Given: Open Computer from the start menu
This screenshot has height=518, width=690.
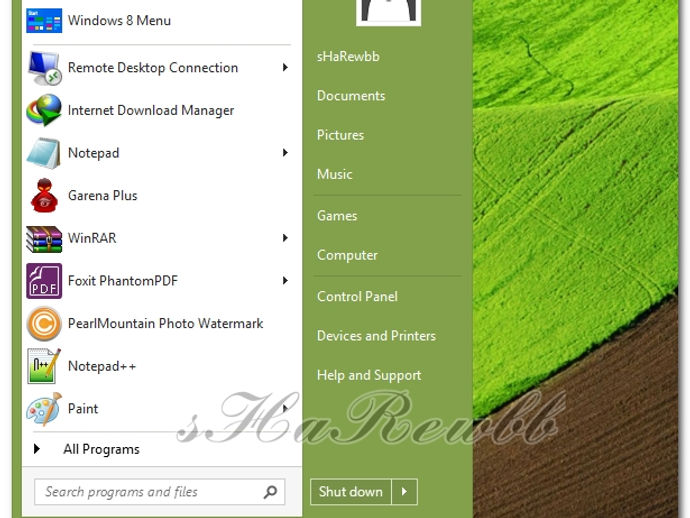Looking at the screenshot, I should (x=347, y=255).
